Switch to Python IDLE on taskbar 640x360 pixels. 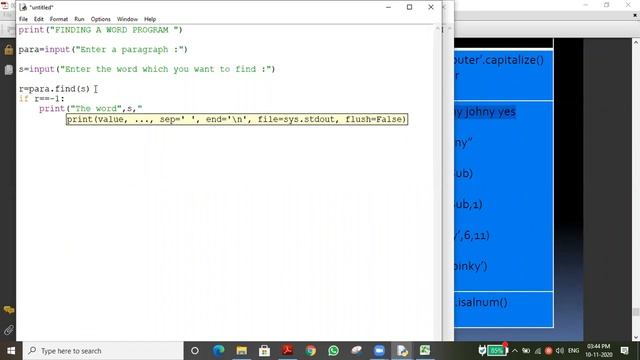402,351
